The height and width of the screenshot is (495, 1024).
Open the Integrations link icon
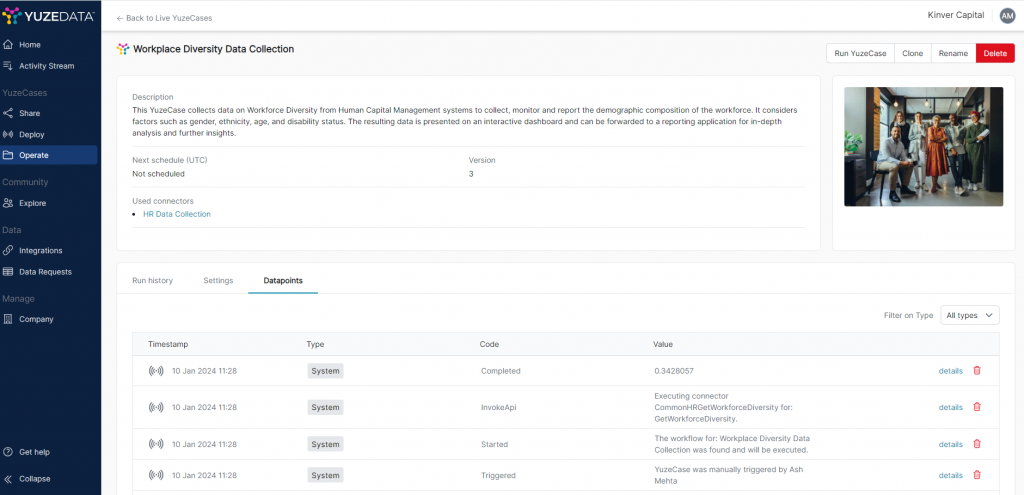pyautogui.click(x=8, y=251)
